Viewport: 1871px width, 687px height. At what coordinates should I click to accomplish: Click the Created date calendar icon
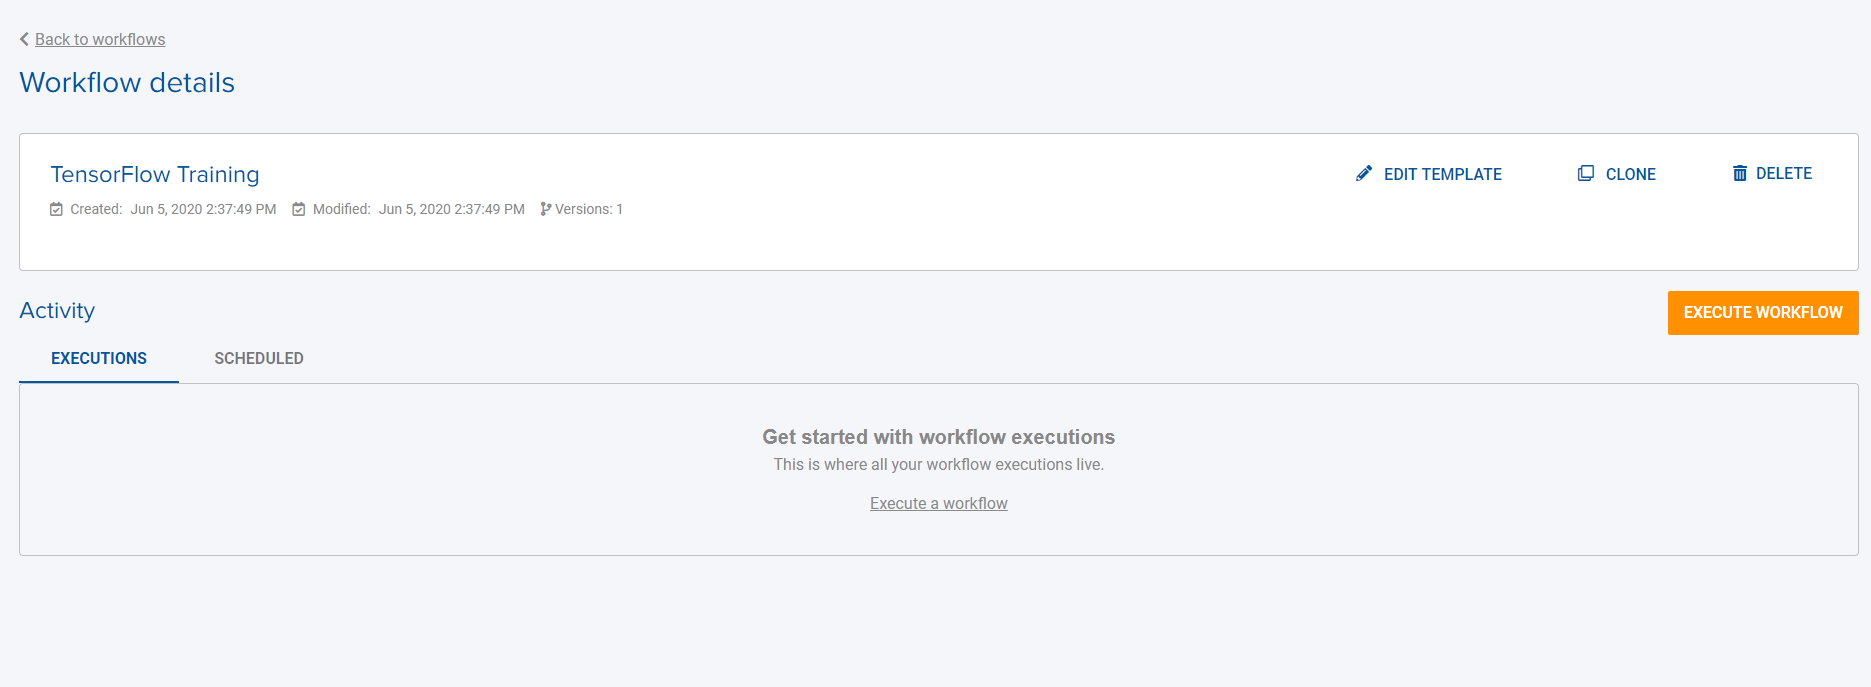[57, 208]
